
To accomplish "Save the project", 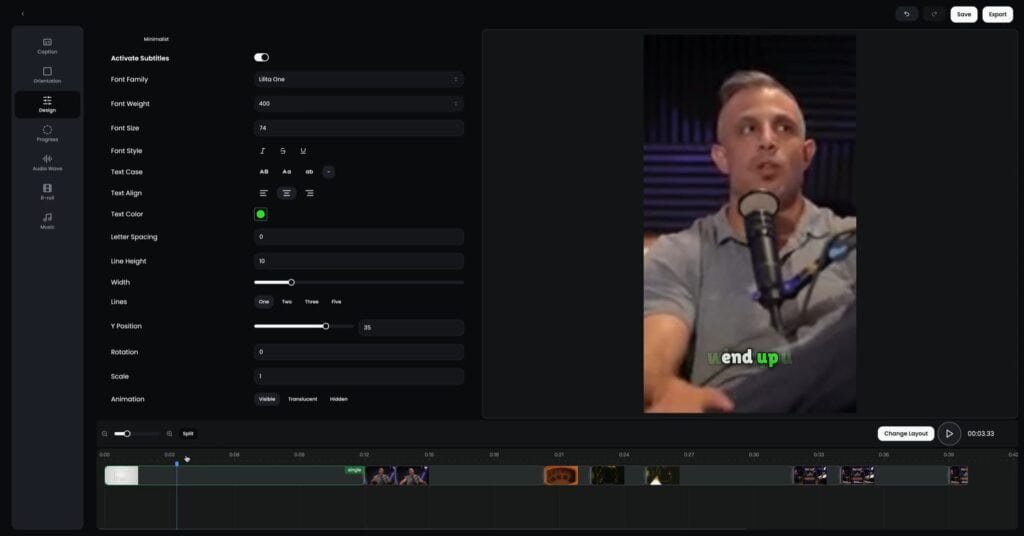I will 963,14.
